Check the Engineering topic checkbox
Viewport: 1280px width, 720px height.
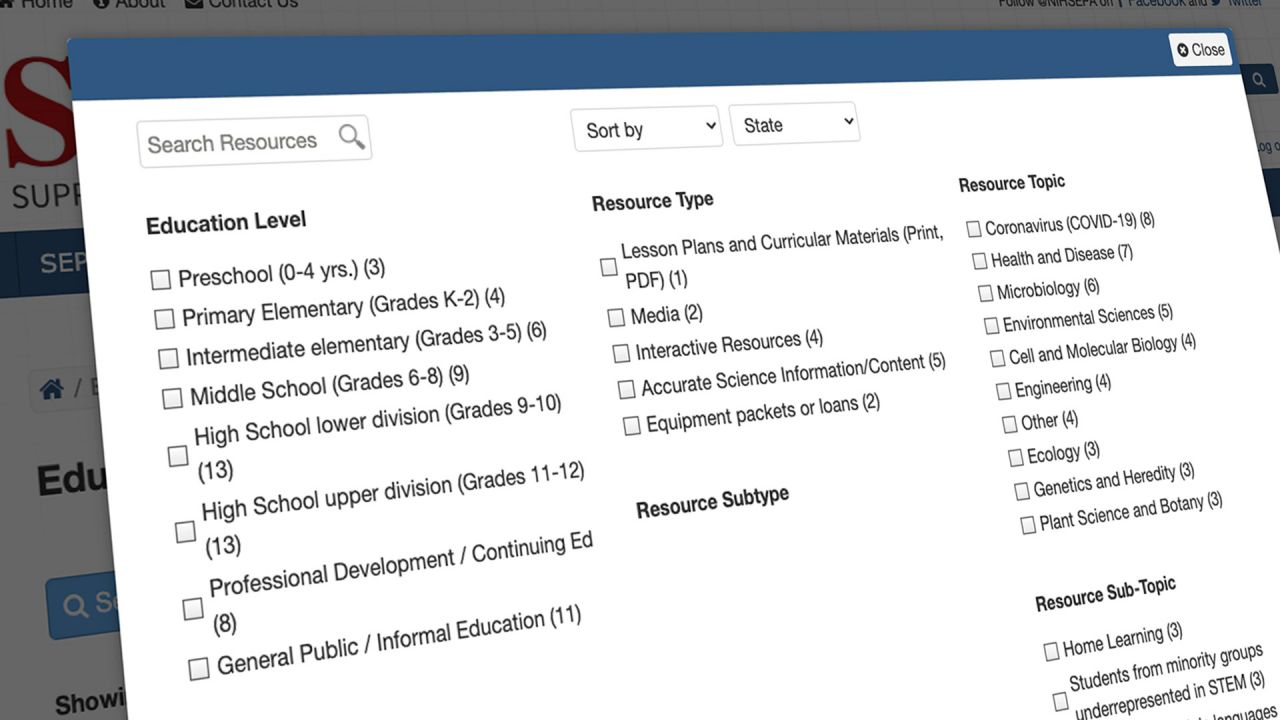point(1003,391)
